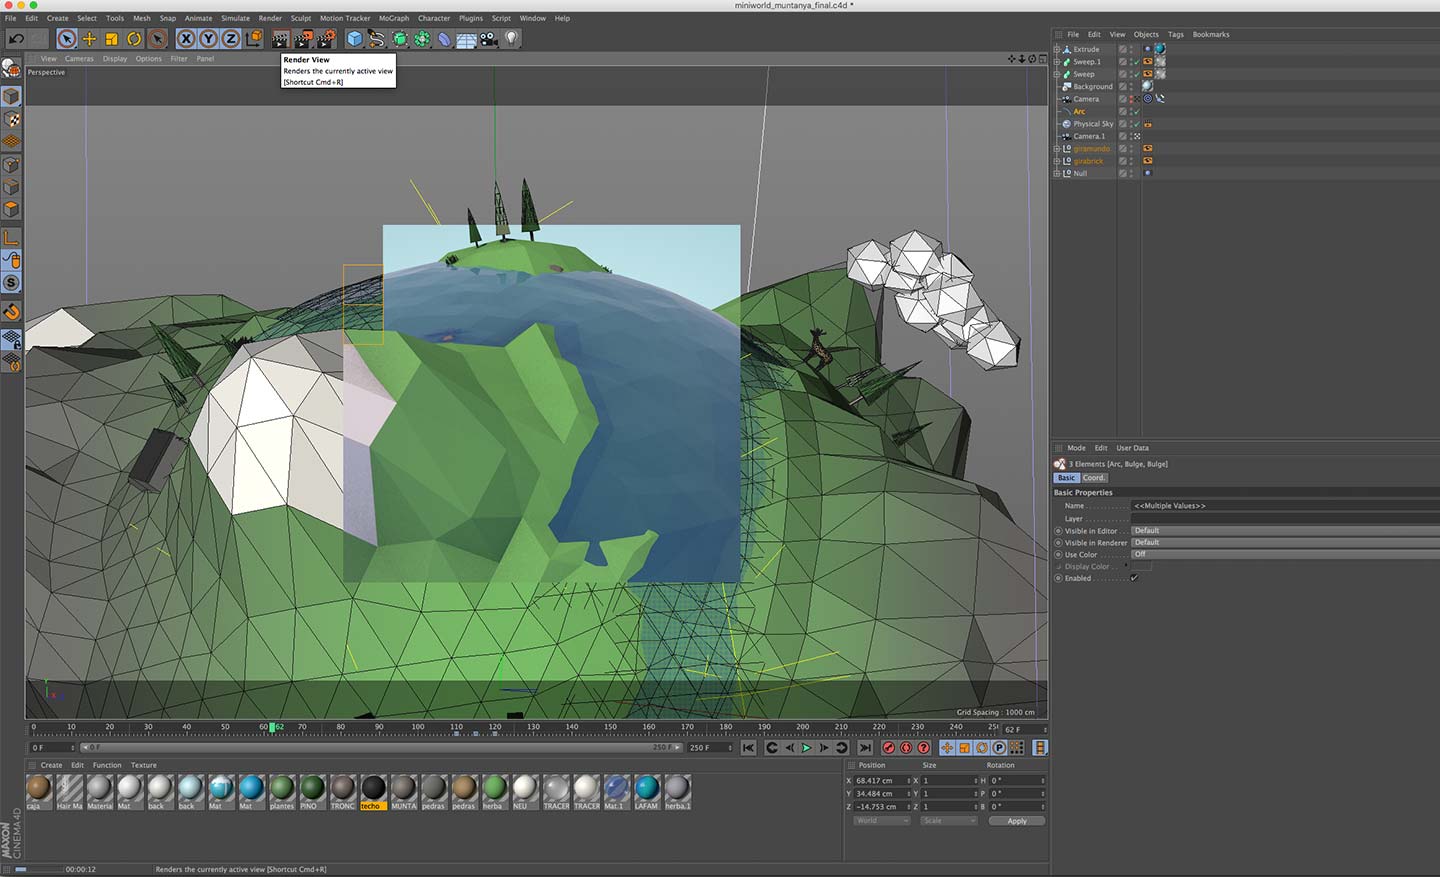The width and height of the screenshot is (1440, 877).
Task: Expand the giramundo null object
Action: [1057, 148]
